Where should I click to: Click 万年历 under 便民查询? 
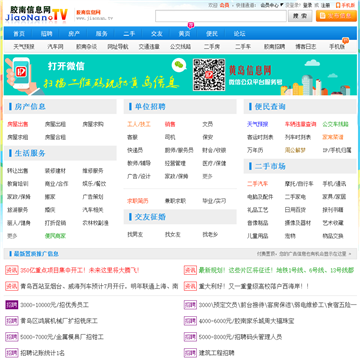(255, 150)
